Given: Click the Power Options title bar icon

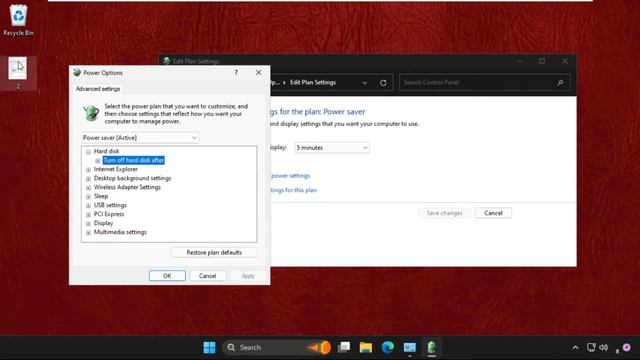Looking at the screenshot, I should [77, 73].
